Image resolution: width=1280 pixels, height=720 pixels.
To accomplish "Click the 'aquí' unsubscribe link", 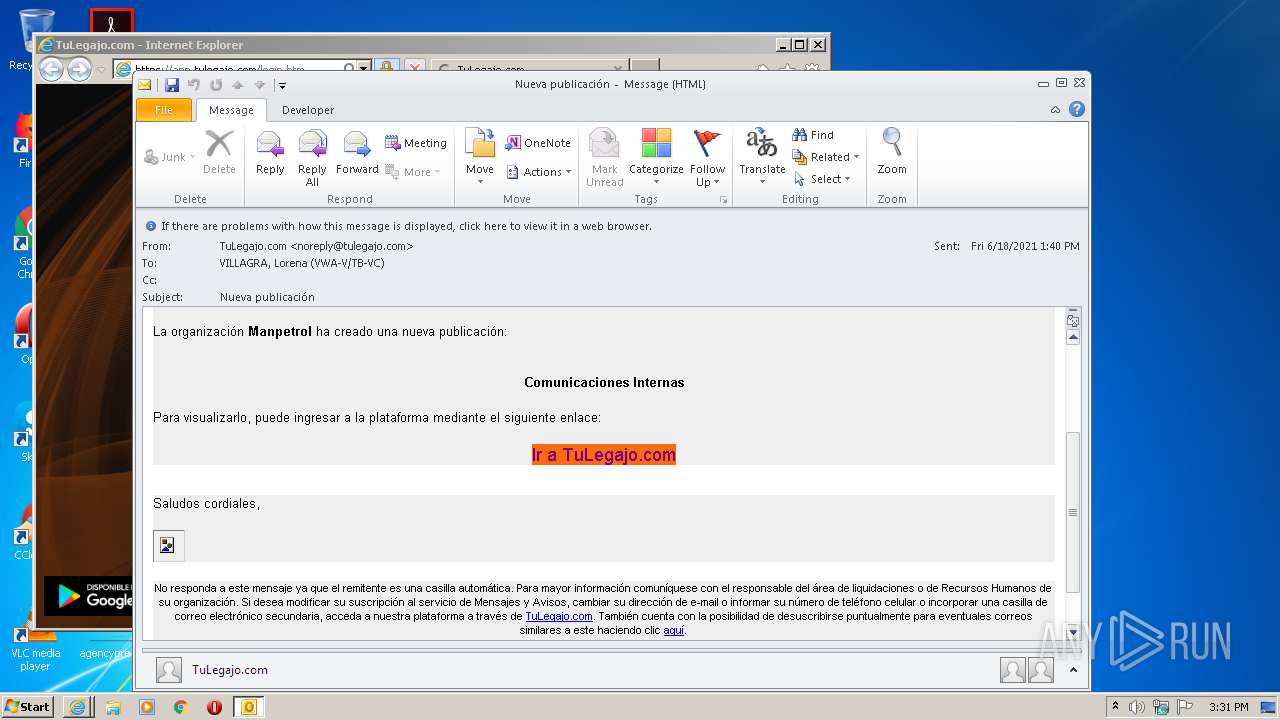I will click(674, 630).
